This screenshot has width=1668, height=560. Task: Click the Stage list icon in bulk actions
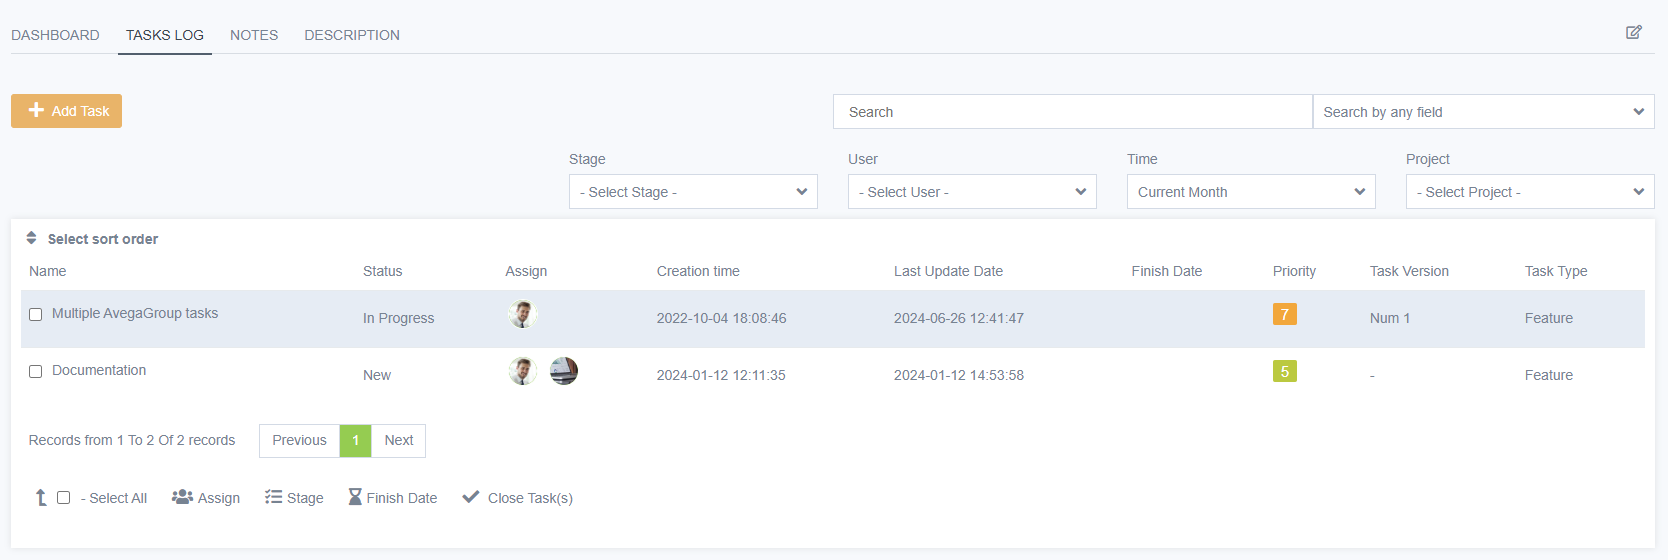pyautogui.click(x=273, y=497)
